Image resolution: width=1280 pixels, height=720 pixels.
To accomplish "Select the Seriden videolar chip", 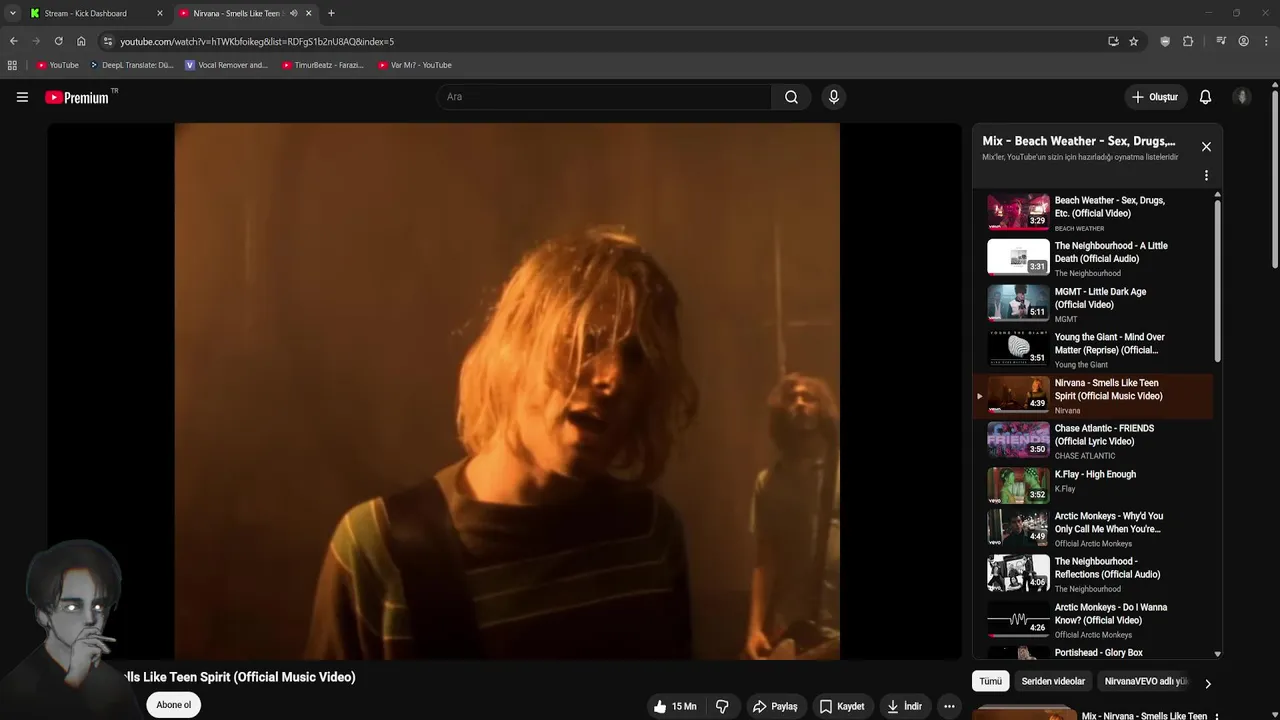I will (1053, 681).
